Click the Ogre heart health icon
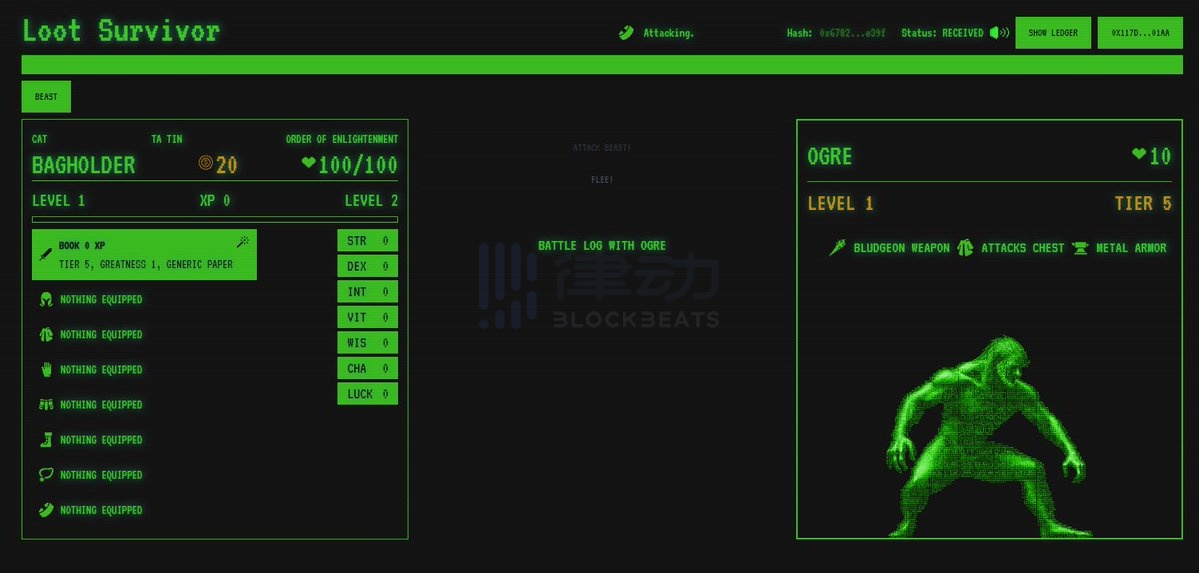 (x=1139, y=154)
